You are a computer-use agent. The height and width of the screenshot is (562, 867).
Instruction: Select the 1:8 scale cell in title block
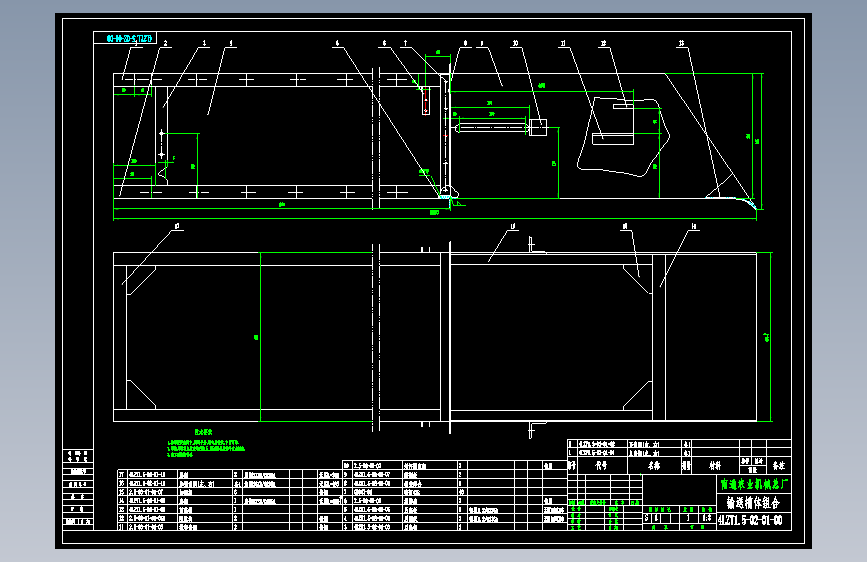click(x=707, y=518)
